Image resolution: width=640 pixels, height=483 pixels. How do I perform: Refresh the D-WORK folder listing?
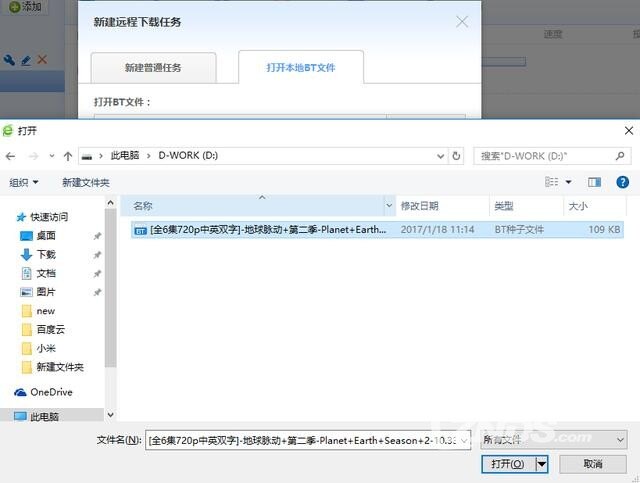coord(457,156)
